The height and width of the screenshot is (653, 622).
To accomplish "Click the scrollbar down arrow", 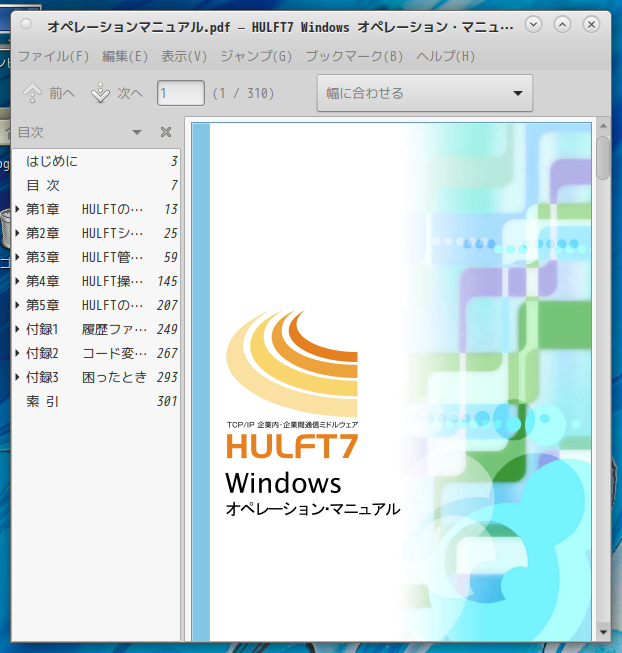I will pos(603,632).
